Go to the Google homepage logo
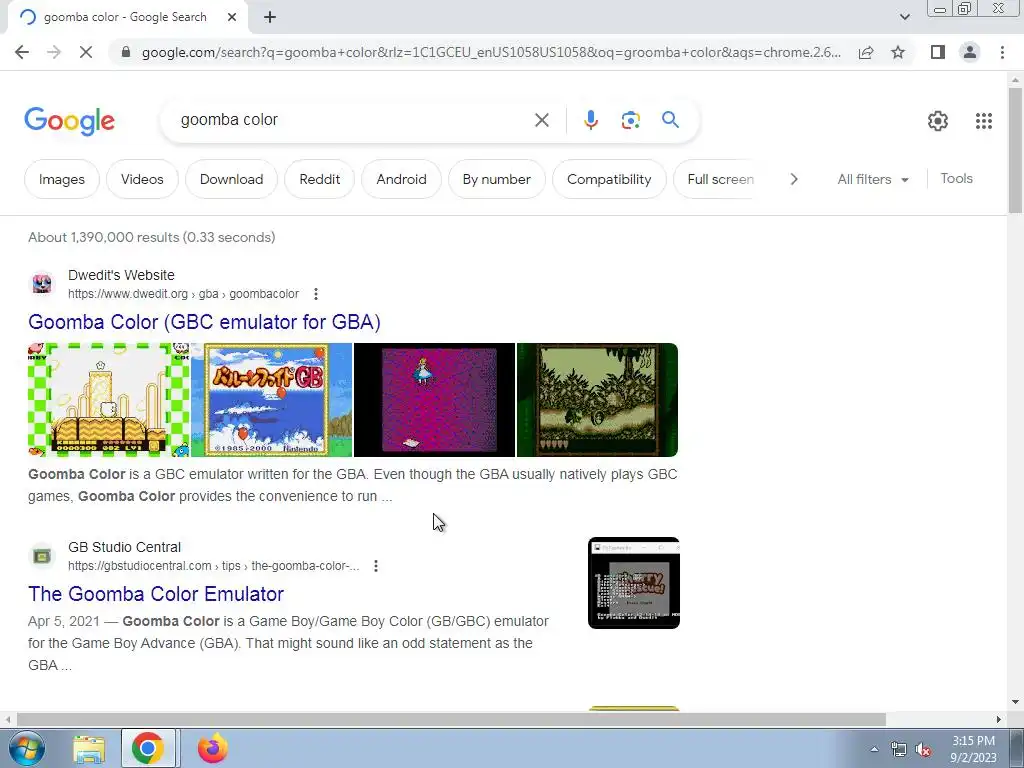1024x768 pixels. click(x=69, y=121)
